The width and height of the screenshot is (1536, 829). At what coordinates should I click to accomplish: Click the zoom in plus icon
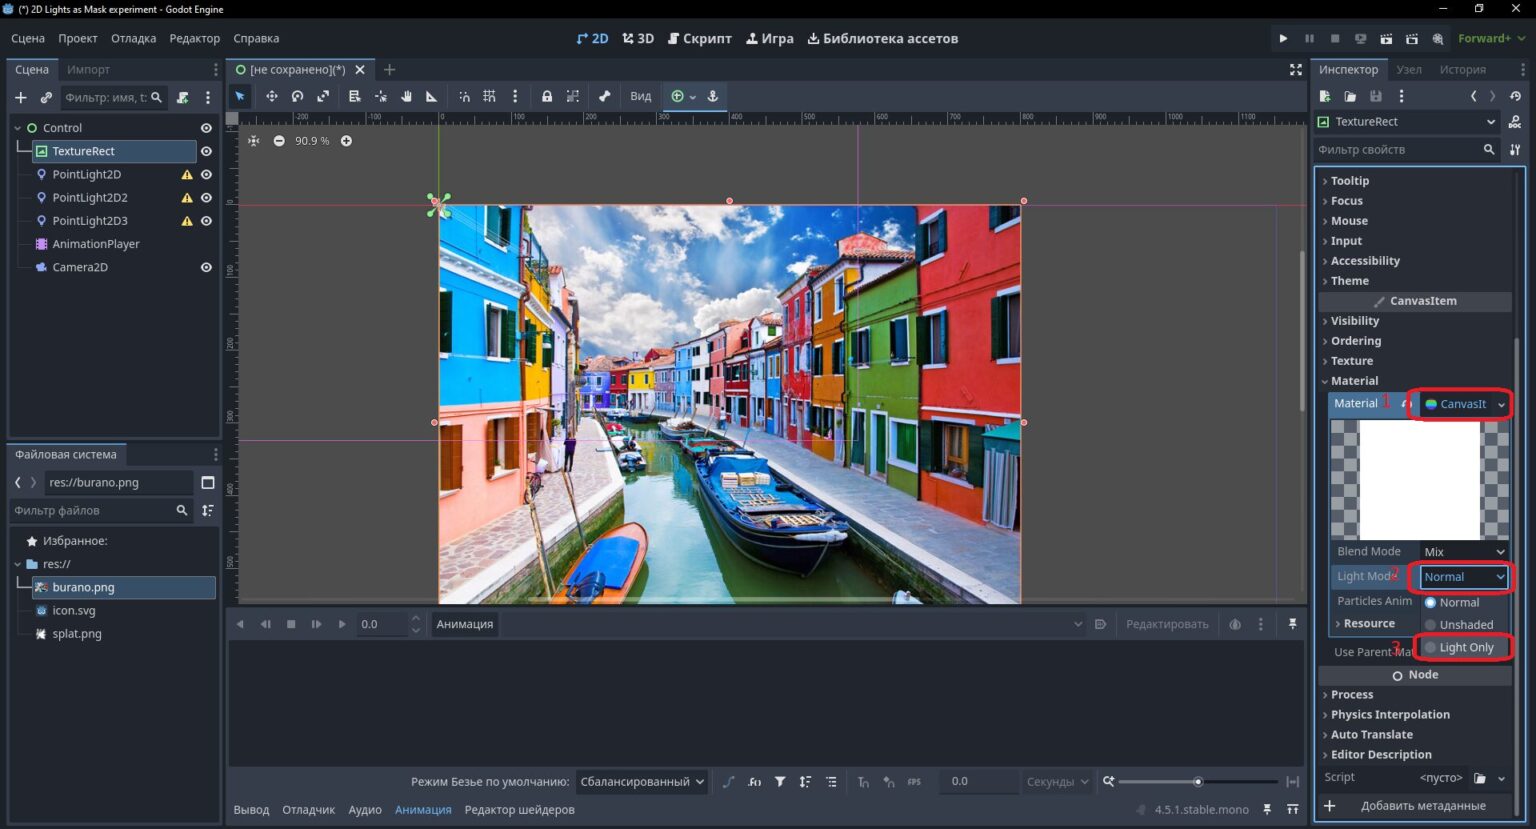346,141
